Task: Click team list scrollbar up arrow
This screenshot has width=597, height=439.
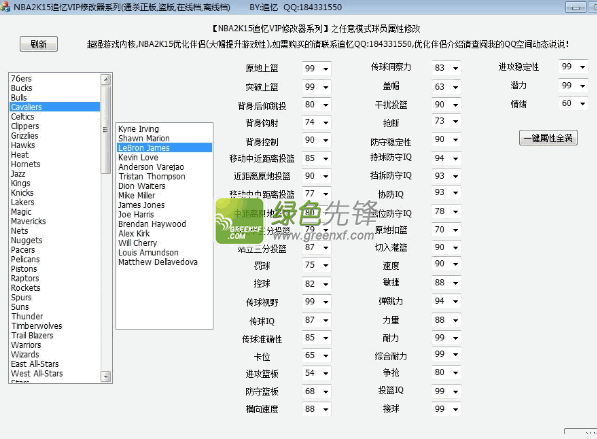Action: [106, 79]
